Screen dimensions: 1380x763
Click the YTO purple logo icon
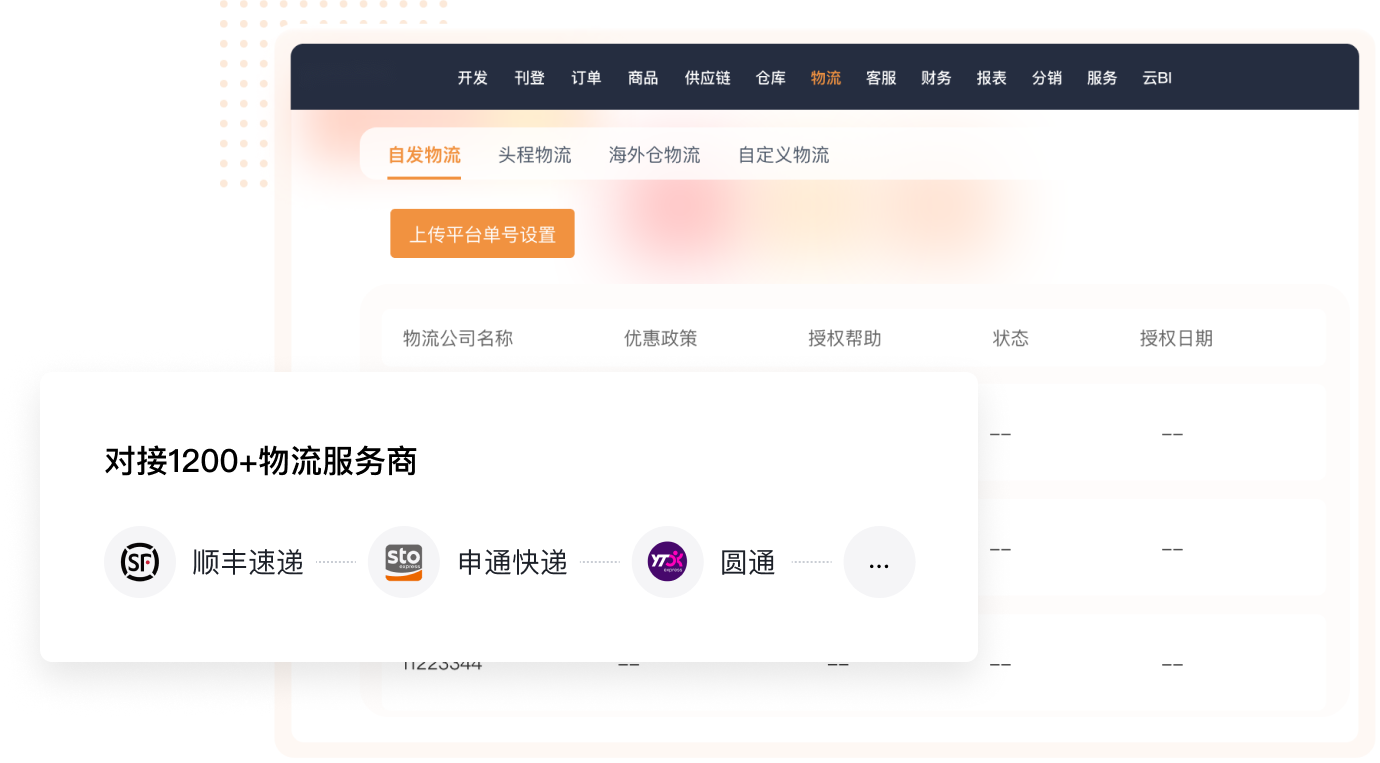[x=667, y=562]
